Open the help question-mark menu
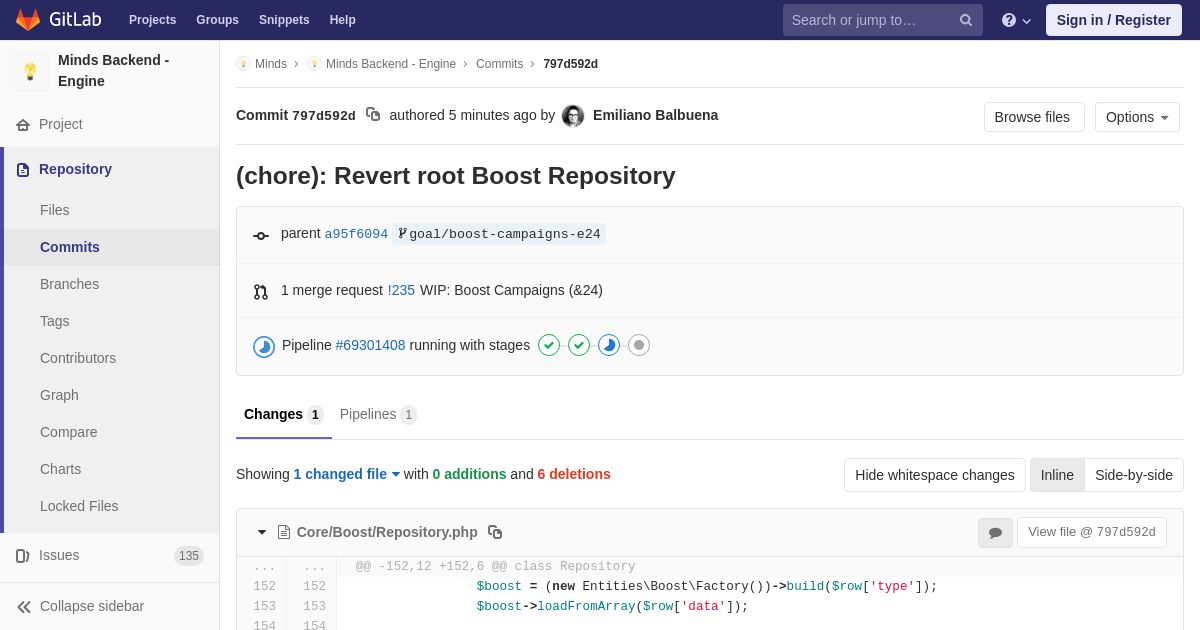 point(1016,20)
